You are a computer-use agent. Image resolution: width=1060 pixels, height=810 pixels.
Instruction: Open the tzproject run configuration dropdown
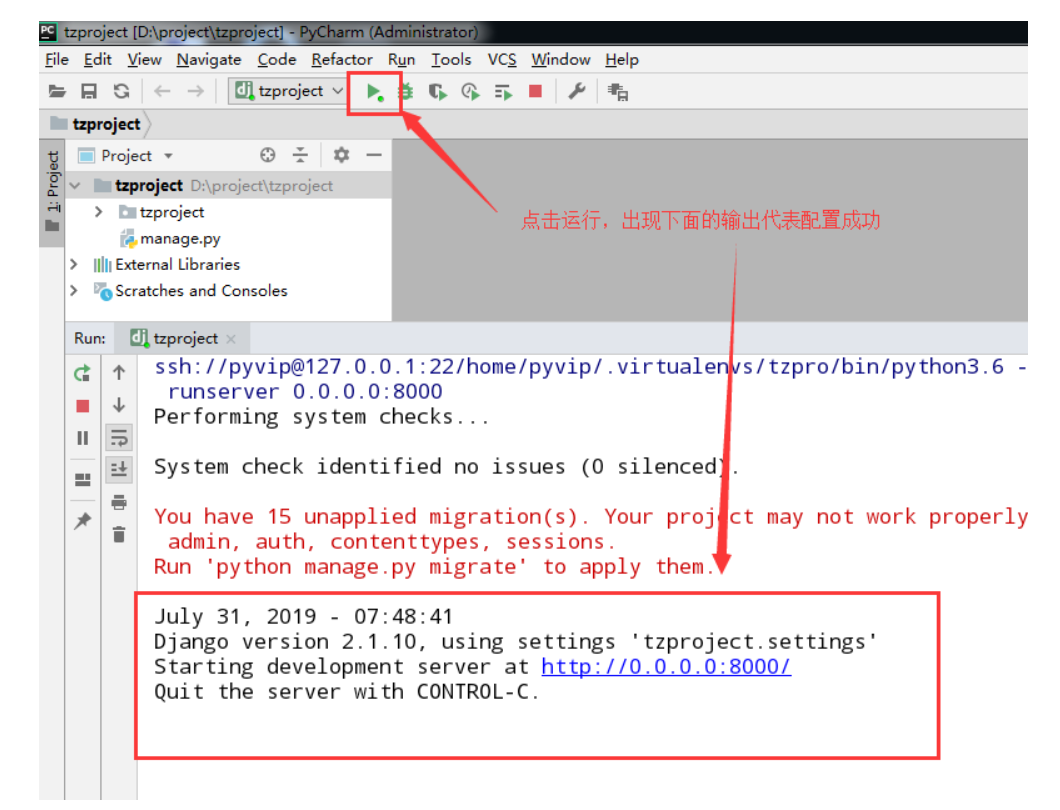(289, 91)
